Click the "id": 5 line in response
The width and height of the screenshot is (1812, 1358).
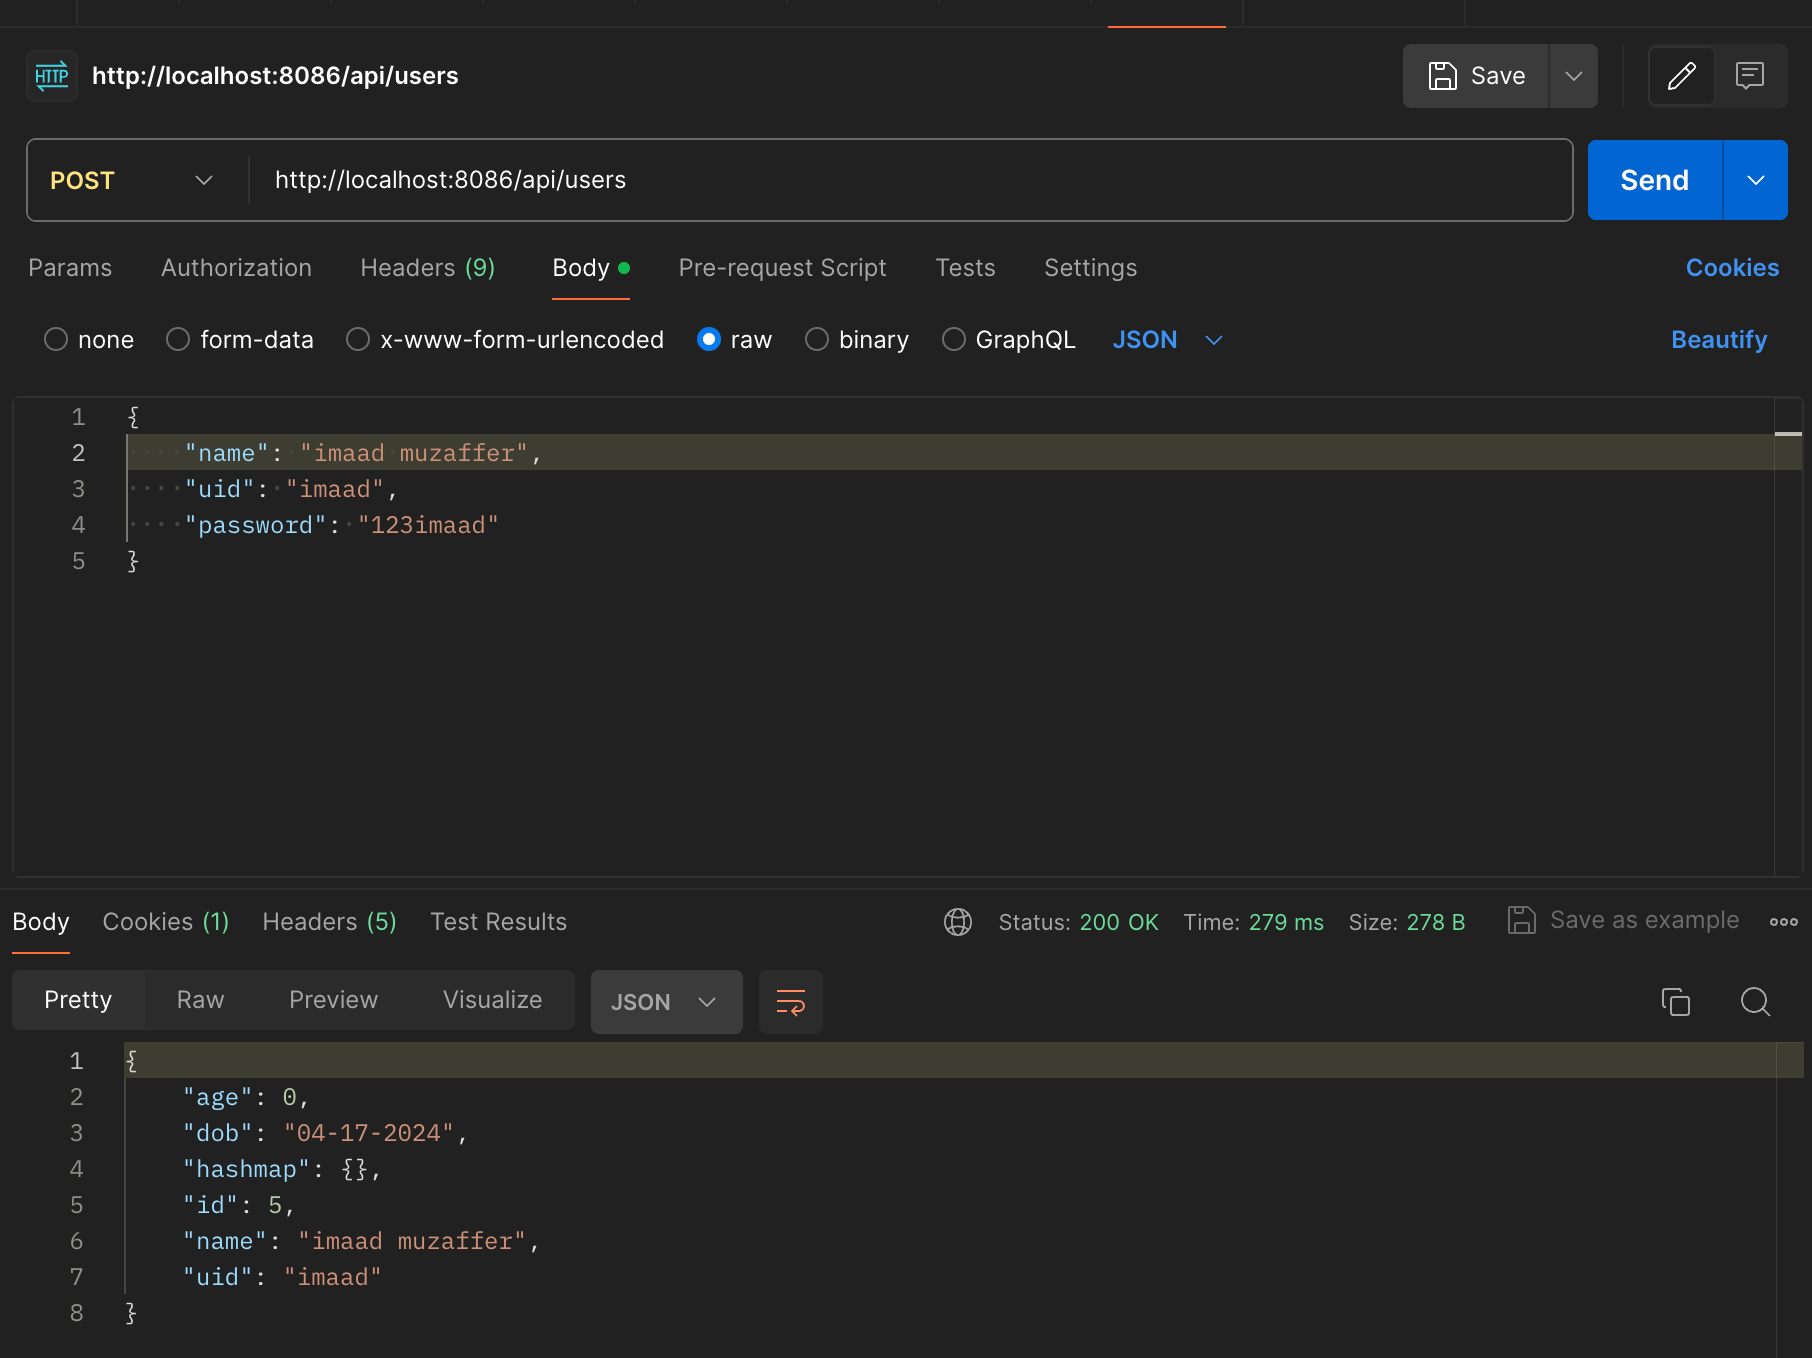(x=950, y=1205)
